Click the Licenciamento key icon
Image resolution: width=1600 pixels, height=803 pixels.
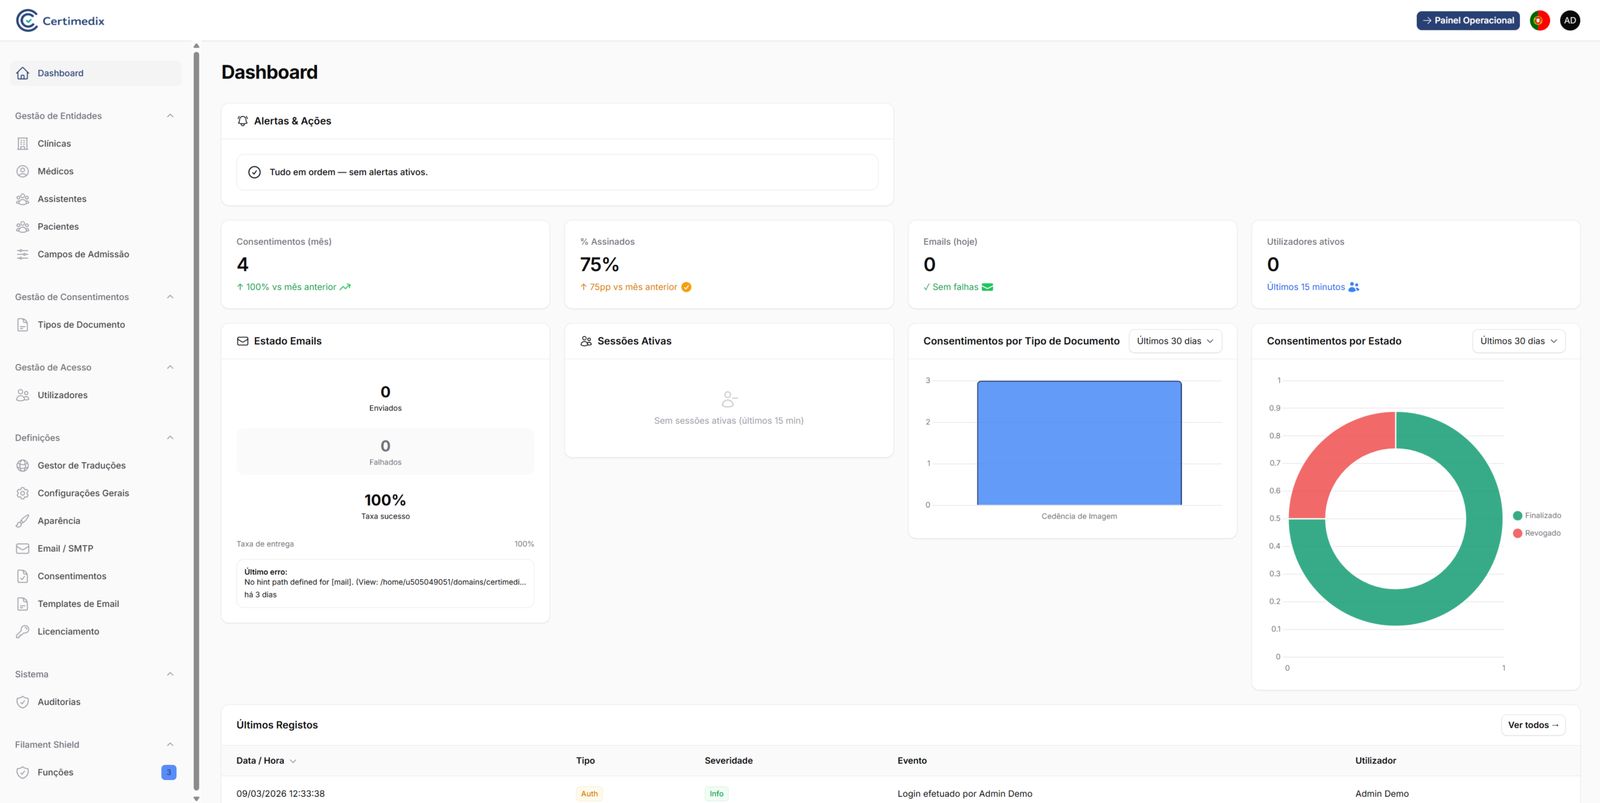pyautogui.click(x=23, y=632)
